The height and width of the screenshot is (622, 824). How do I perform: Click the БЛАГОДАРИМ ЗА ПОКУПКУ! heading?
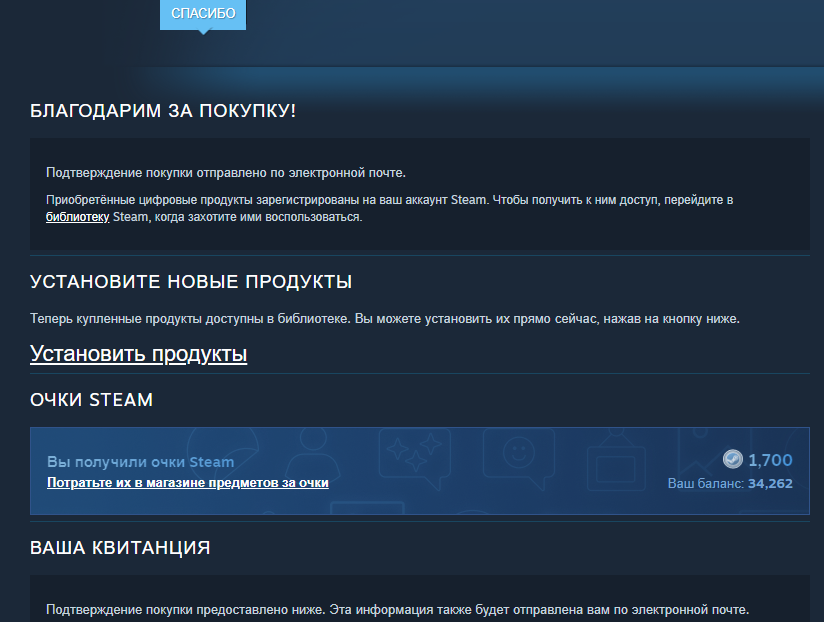163,111
